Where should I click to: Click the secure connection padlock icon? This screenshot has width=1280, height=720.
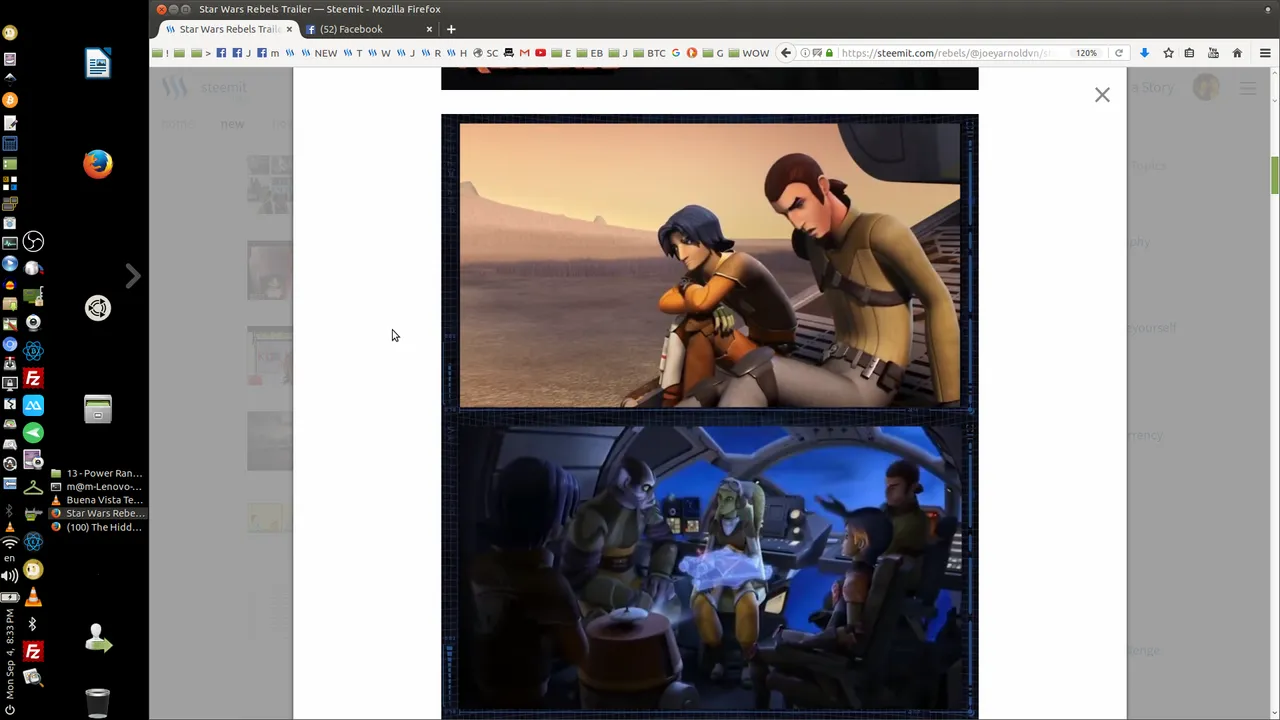tap(829, 53)
